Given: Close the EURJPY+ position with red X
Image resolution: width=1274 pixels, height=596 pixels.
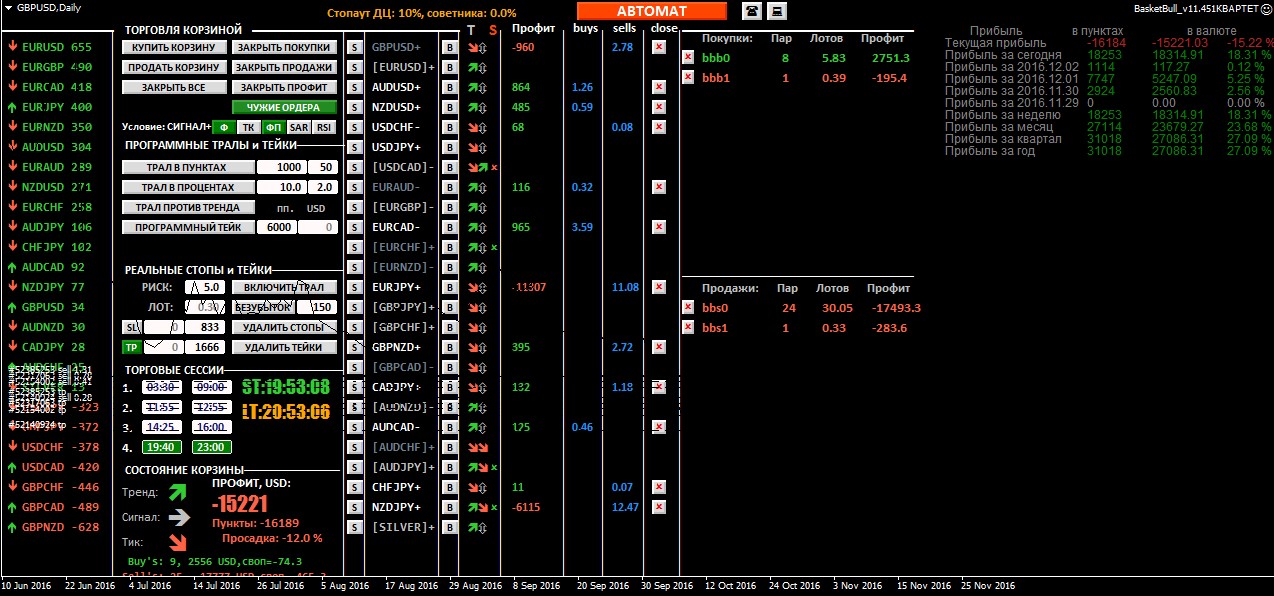Looking at the screenshot, I should tap(658, 287).
